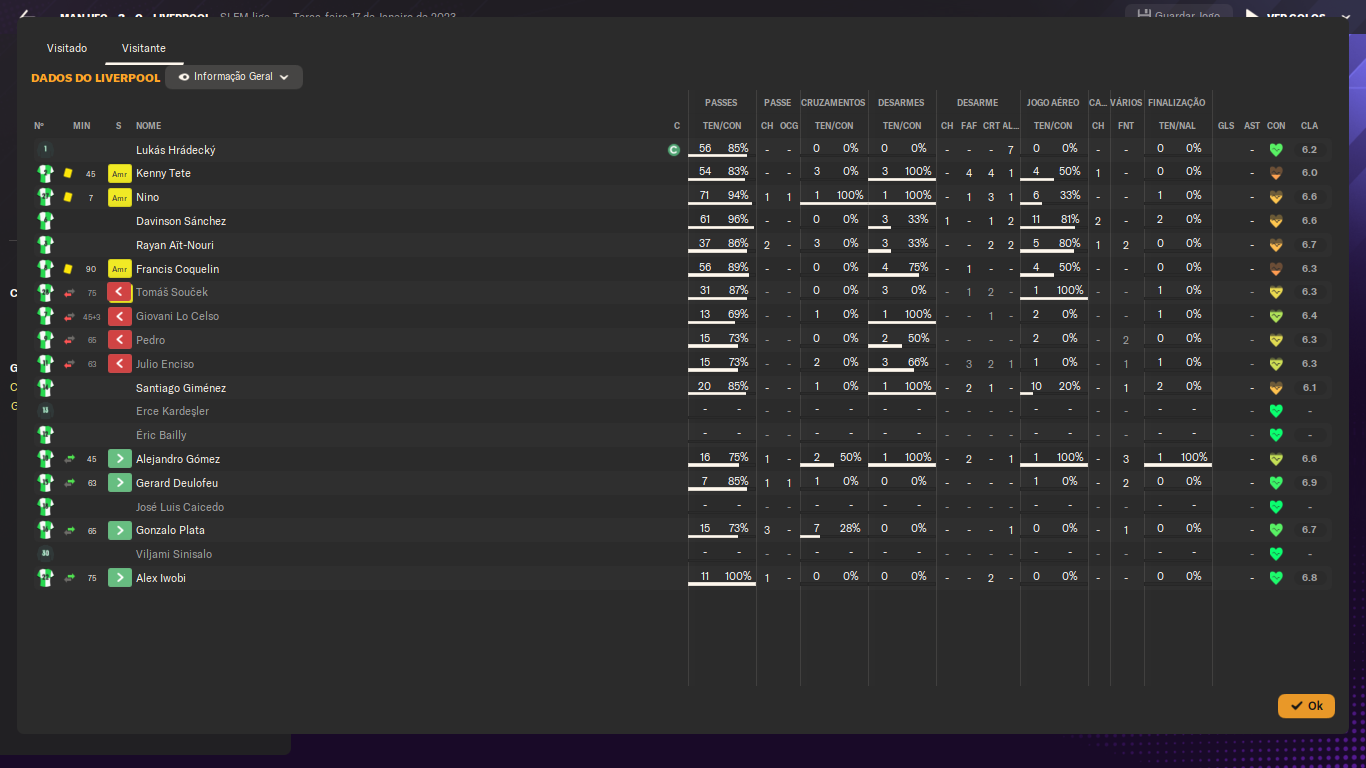The height and width of the screenshot is (768, 1366).
Task: Sort by the CLA rating column header
Action: coord(1309,126)
